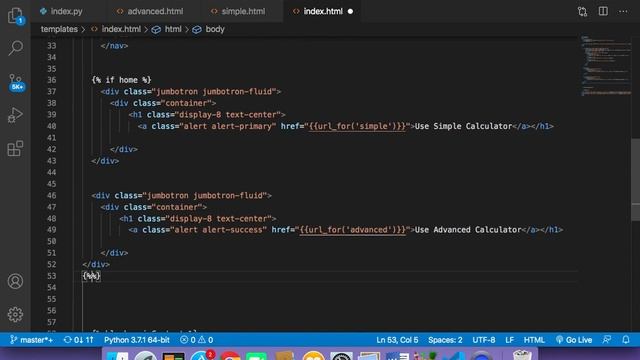
Task: Open errors and warnings problems panel
Action: (196, 340)
